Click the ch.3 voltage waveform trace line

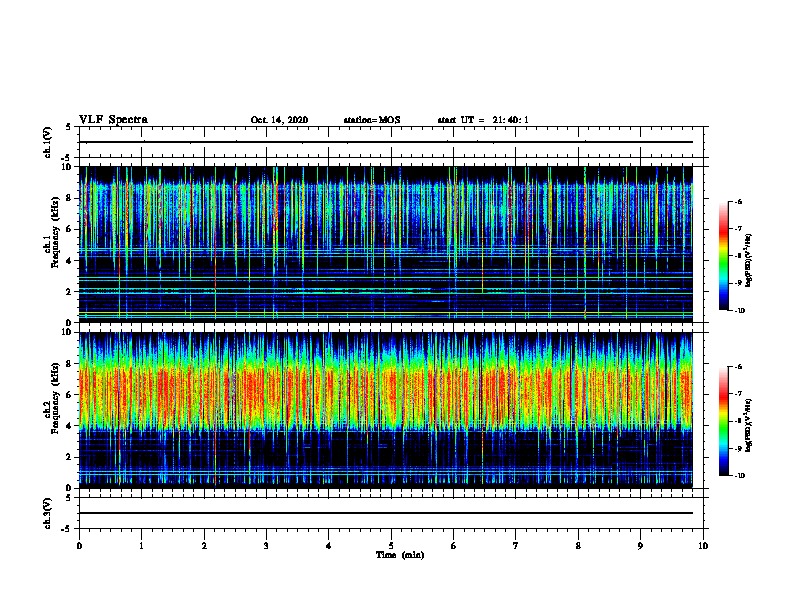point(386,513)
